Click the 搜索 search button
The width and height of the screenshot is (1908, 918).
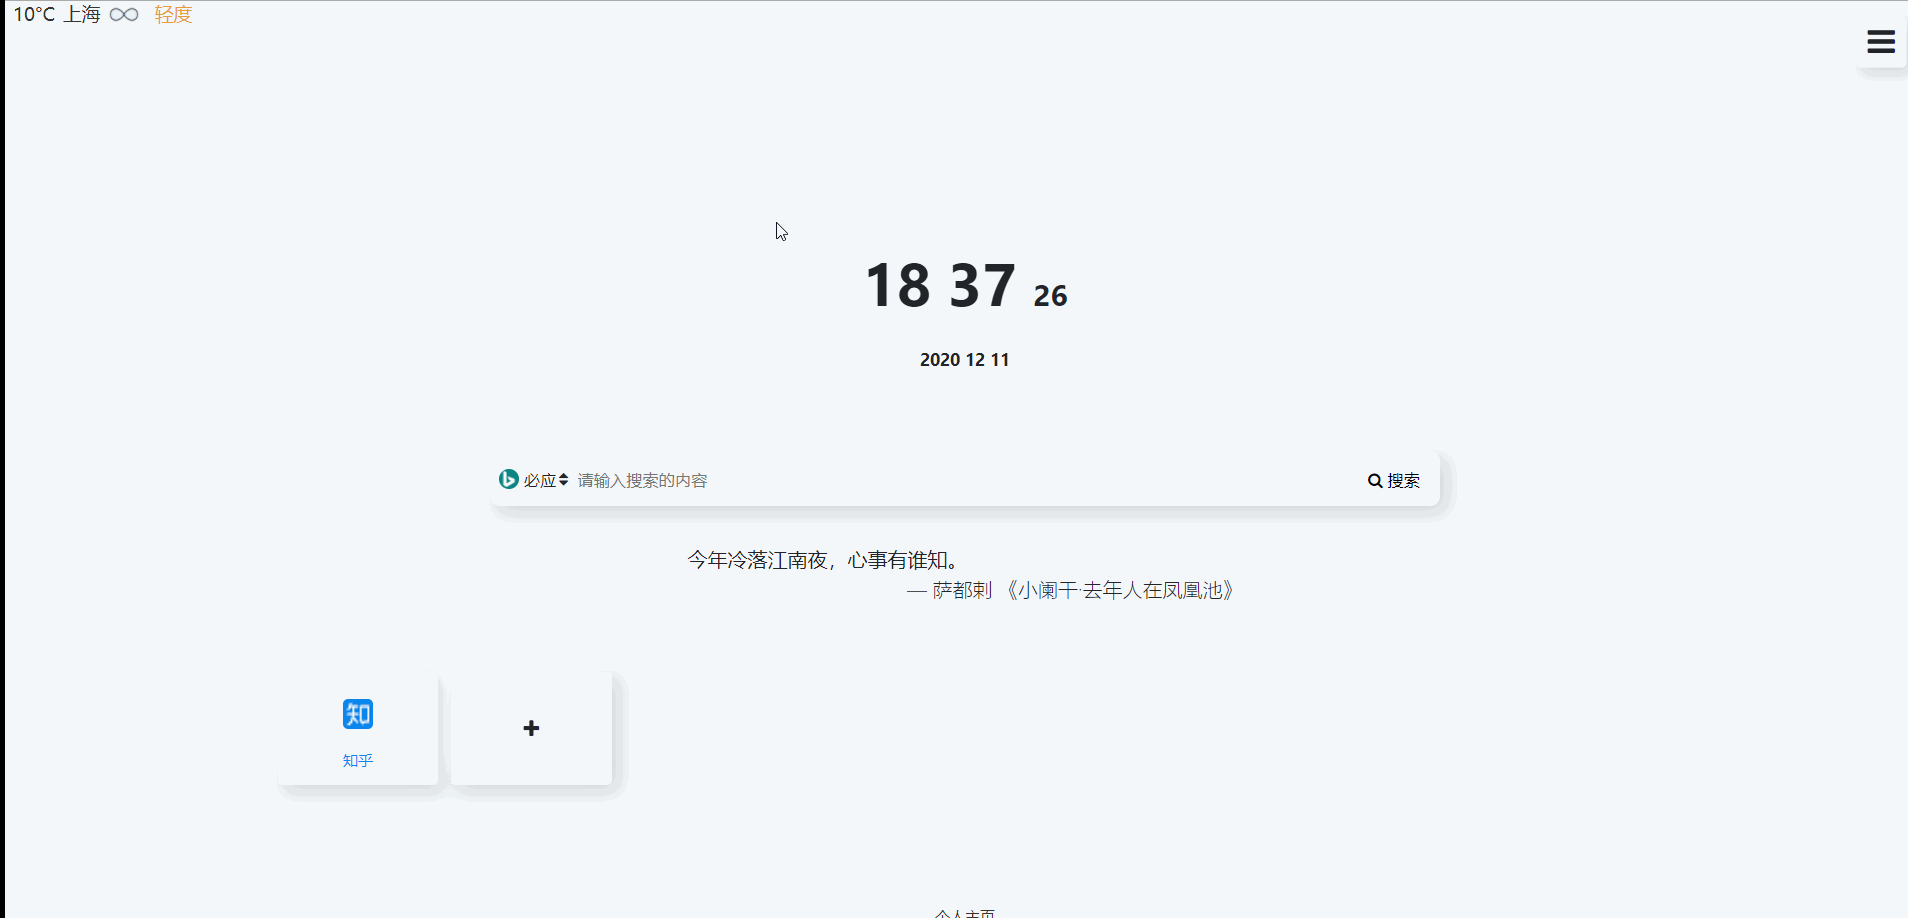(x=1394, y=481)
